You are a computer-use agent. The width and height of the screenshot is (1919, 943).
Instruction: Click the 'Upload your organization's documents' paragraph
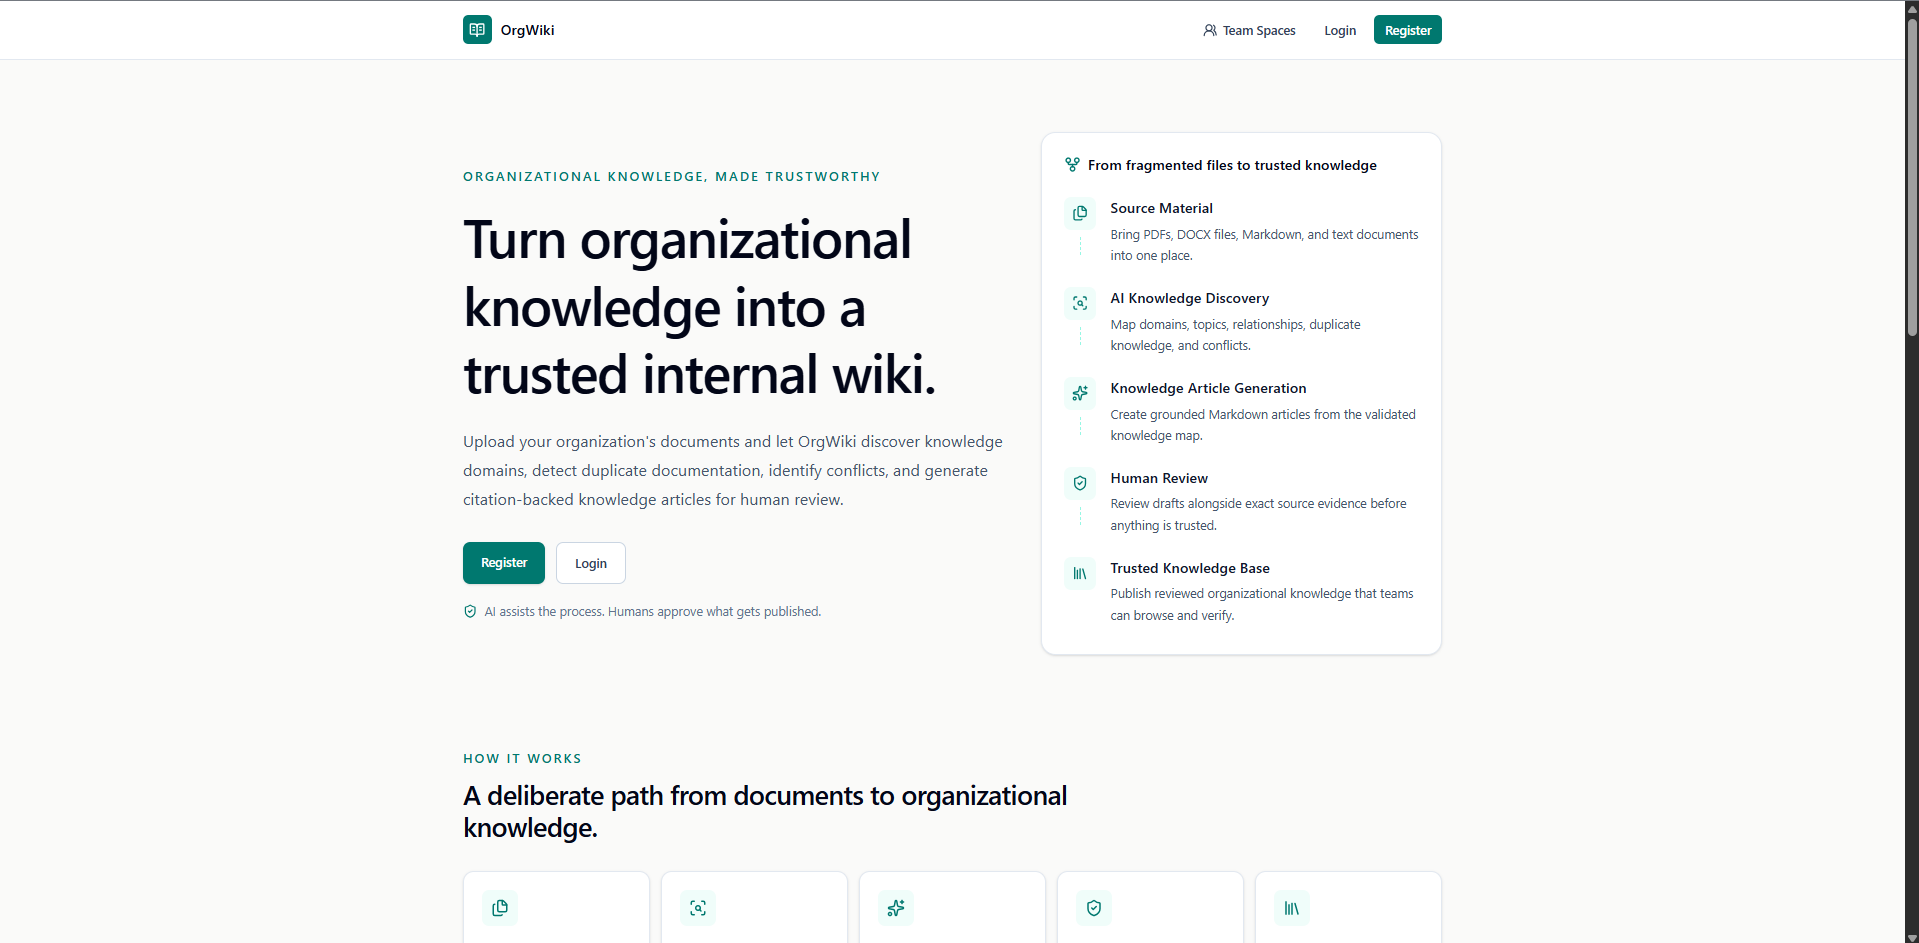pos(733,470)
